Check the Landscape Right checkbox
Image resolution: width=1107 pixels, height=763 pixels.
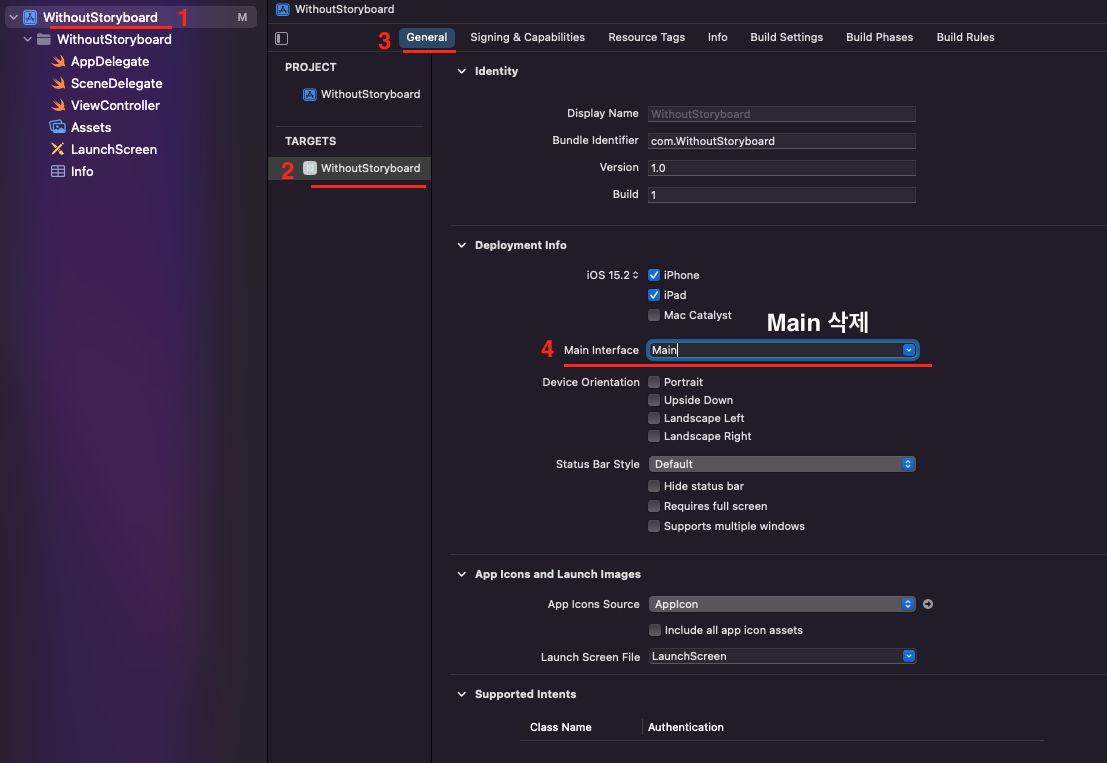click(654, 436)
